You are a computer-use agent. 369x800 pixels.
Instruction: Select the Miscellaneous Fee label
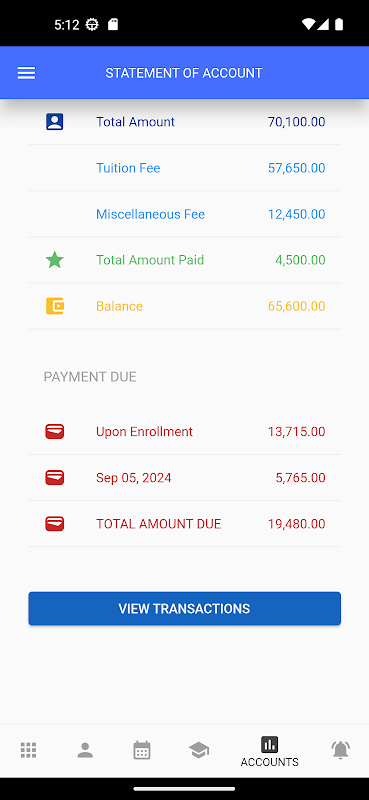coord(151,214)
